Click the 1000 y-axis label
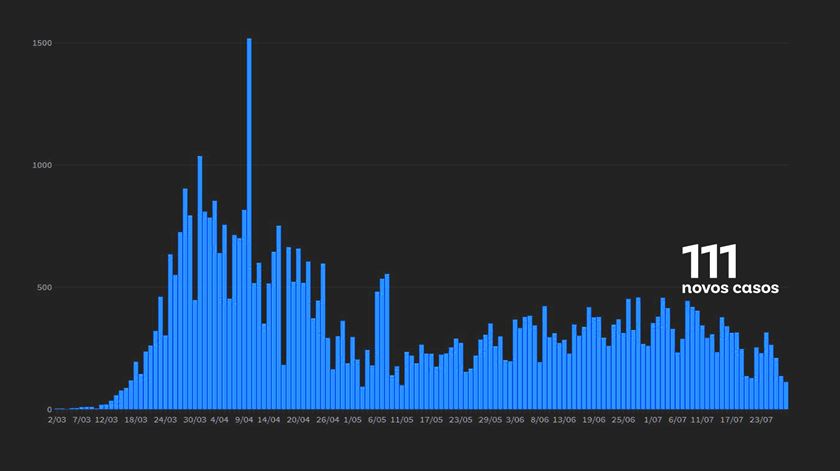Screen dimensions: 840x471 coord(42,165)
